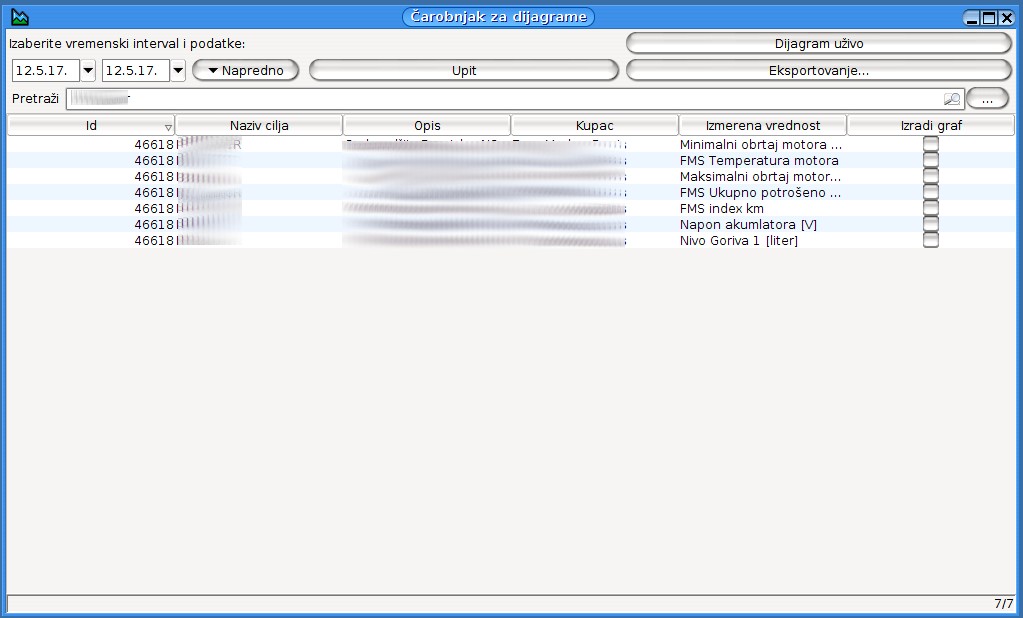Focus the Pretraži search input field
Screen dimensions: 1023x618
coord(500,99)
